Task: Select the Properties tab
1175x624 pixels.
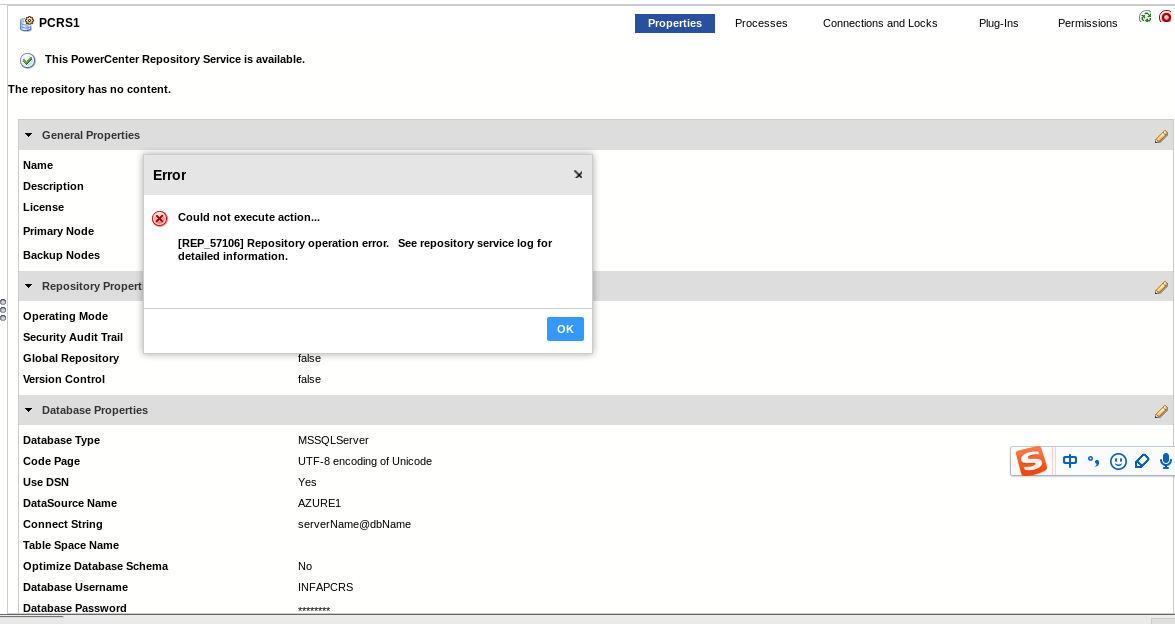Action: 674,23
